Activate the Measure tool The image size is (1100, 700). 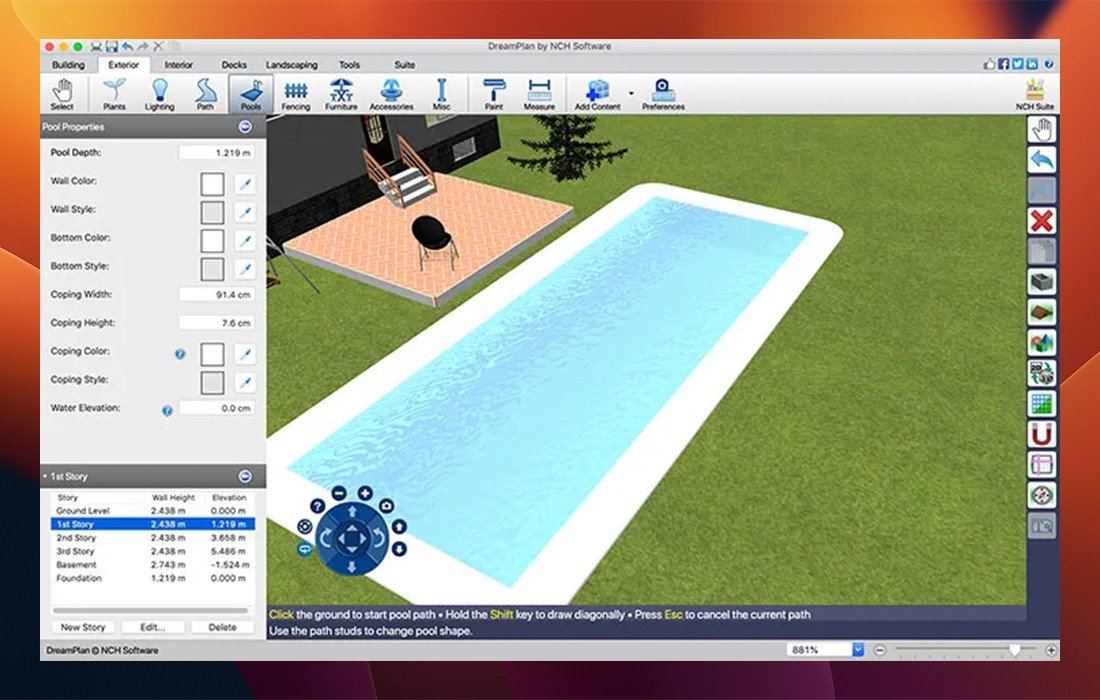click(x=539, y=94)
